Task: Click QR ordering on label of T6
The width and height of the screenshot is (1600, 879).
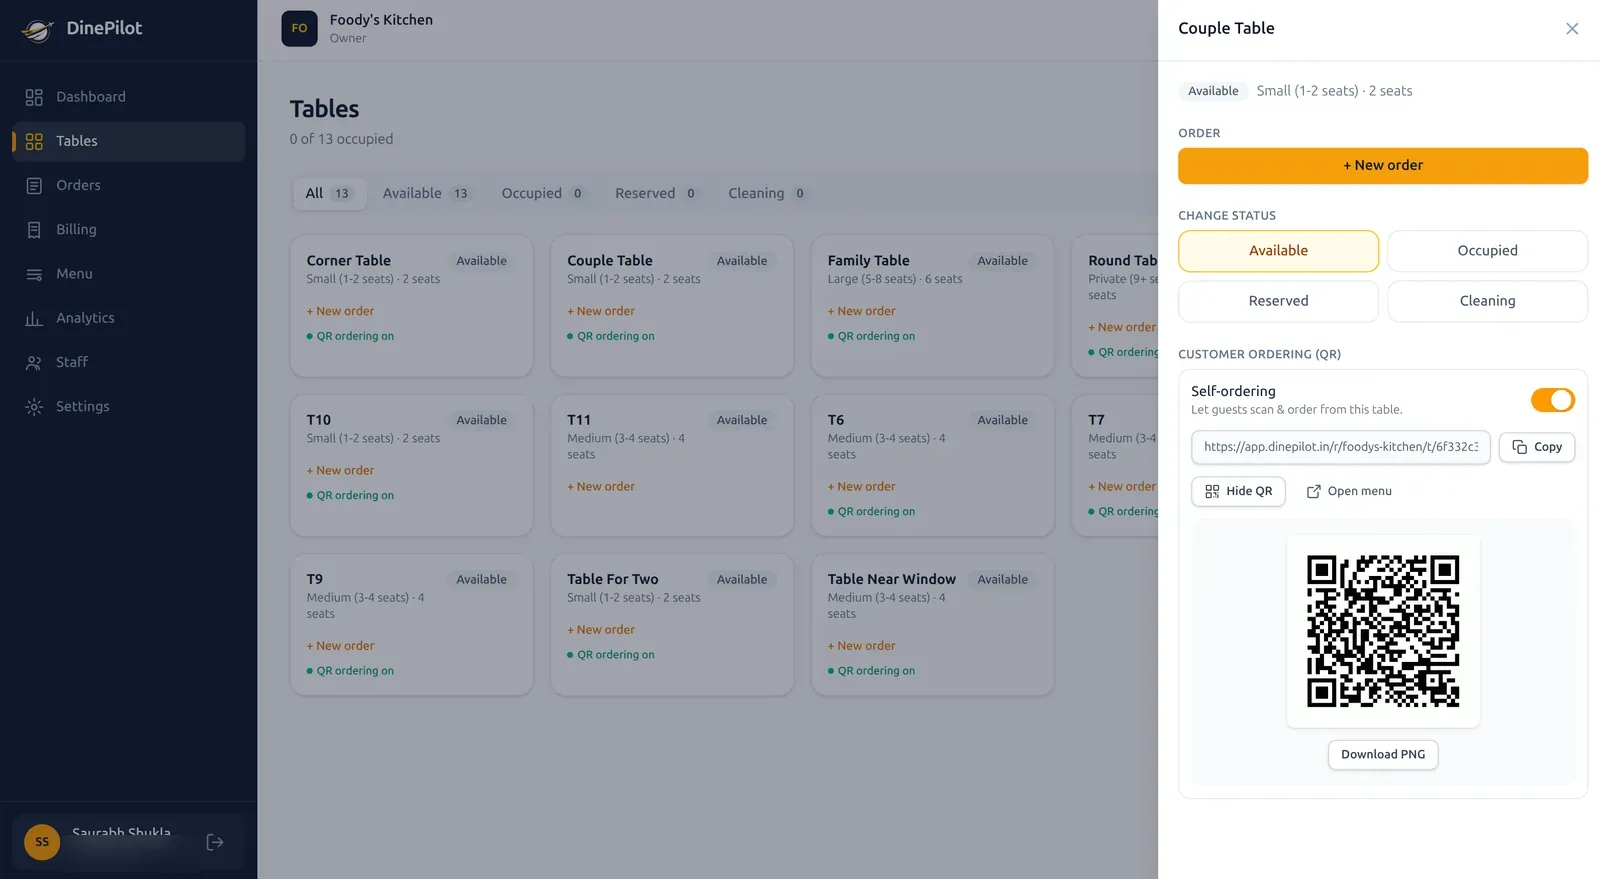Action: click(871, 512)
